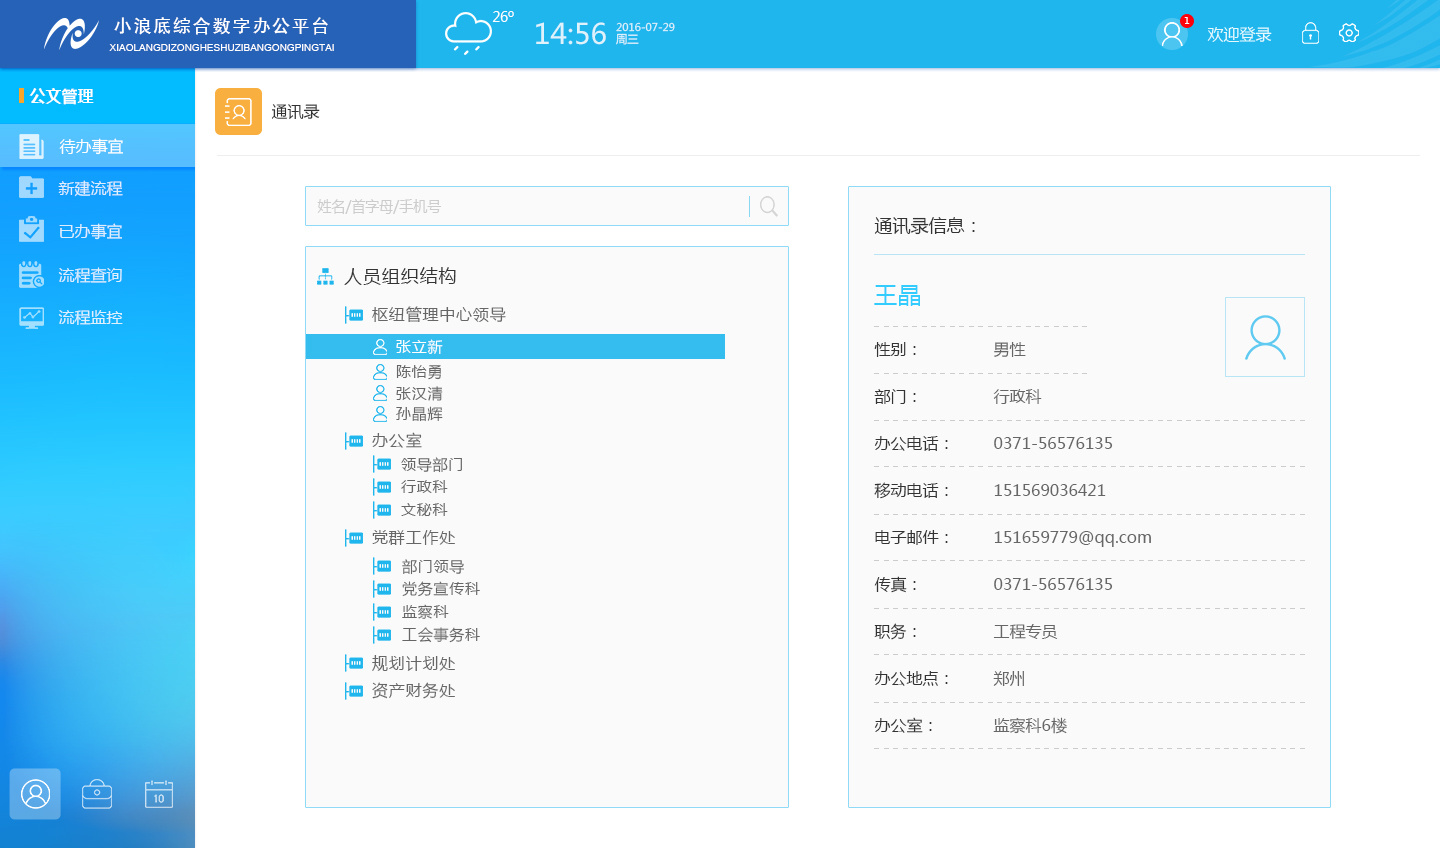The height and width of the screenshot is (848, 1440).
Task: Click the 14:56 clock display
Action: point(570,34)
